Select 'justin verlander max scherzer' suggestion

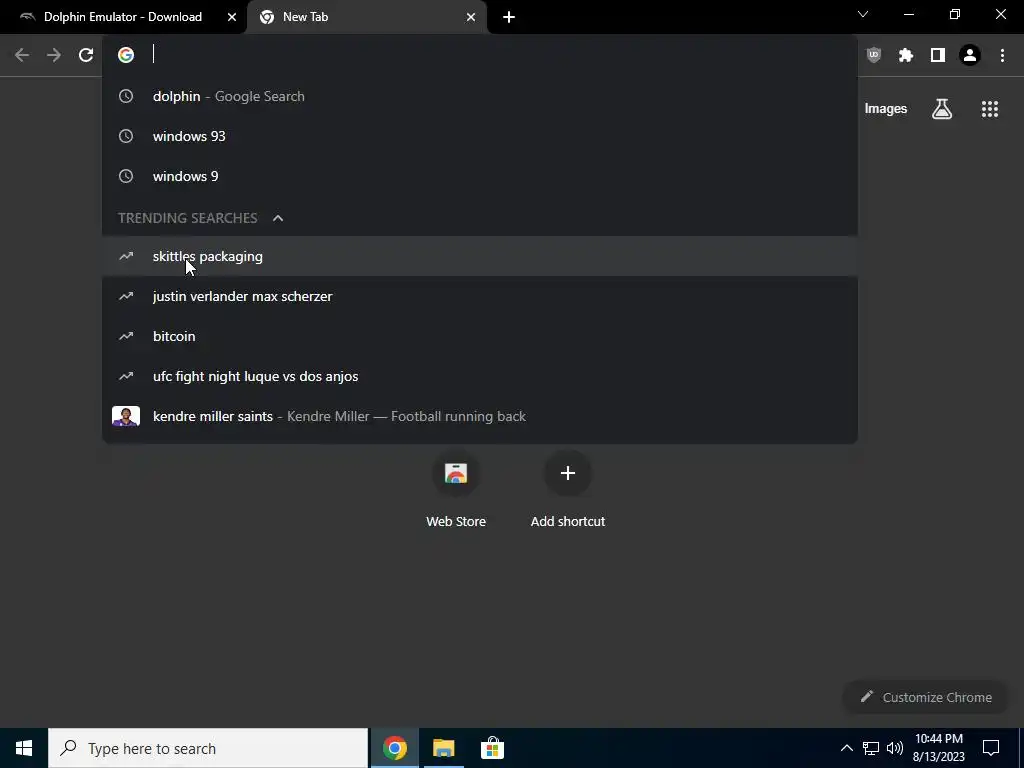[480, 296]
